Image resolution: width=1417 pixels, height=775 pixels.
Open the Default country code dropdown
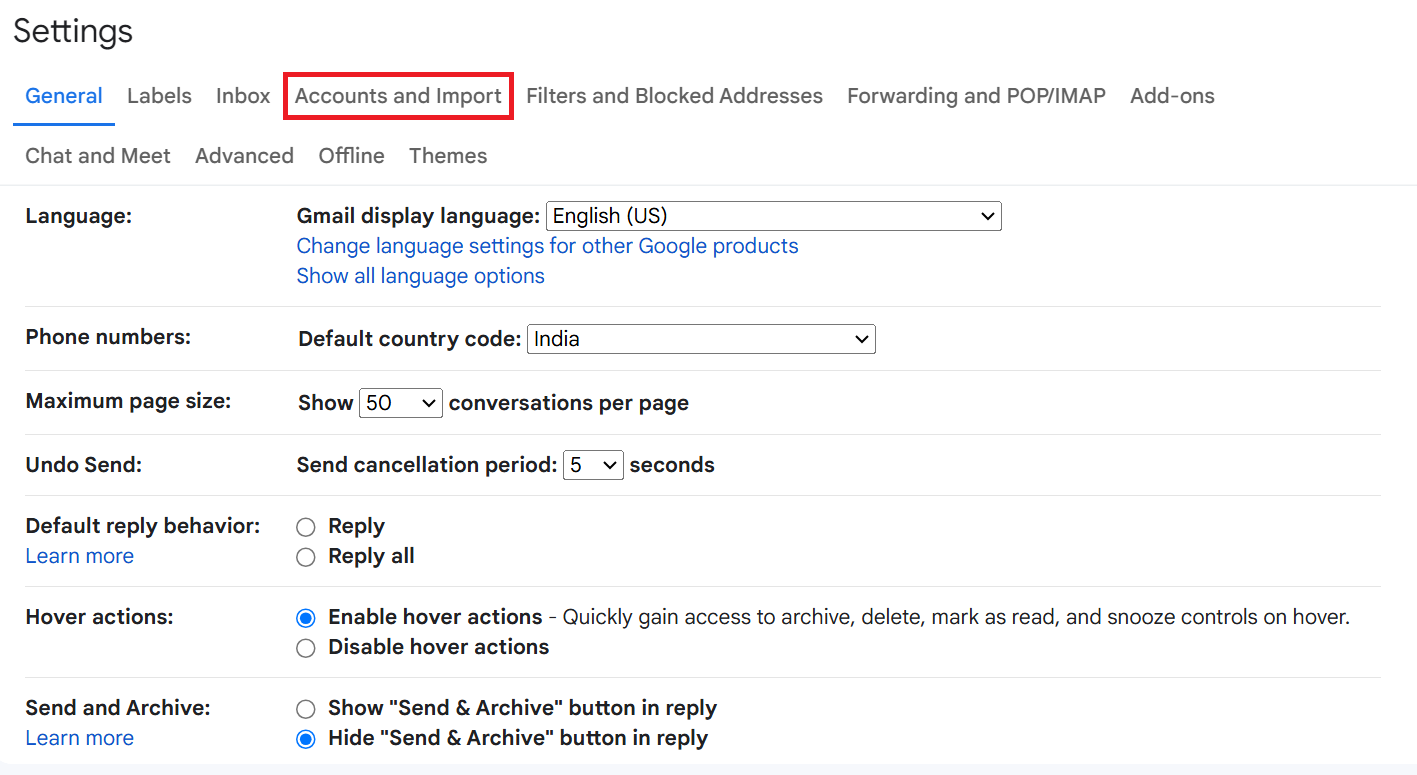click(x=701, y=339)
